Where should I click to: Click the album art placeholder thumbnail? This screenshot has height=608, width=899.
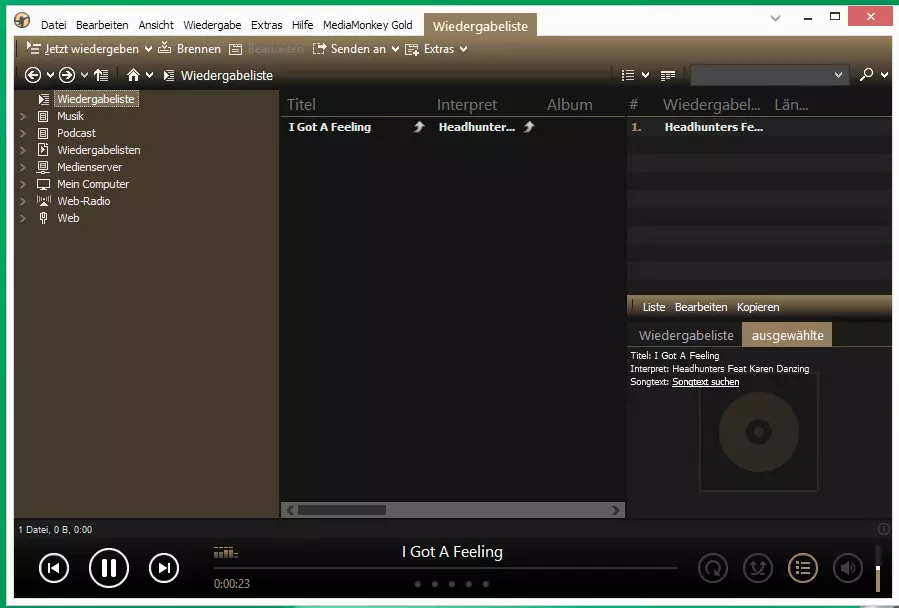tap(759, 432)
